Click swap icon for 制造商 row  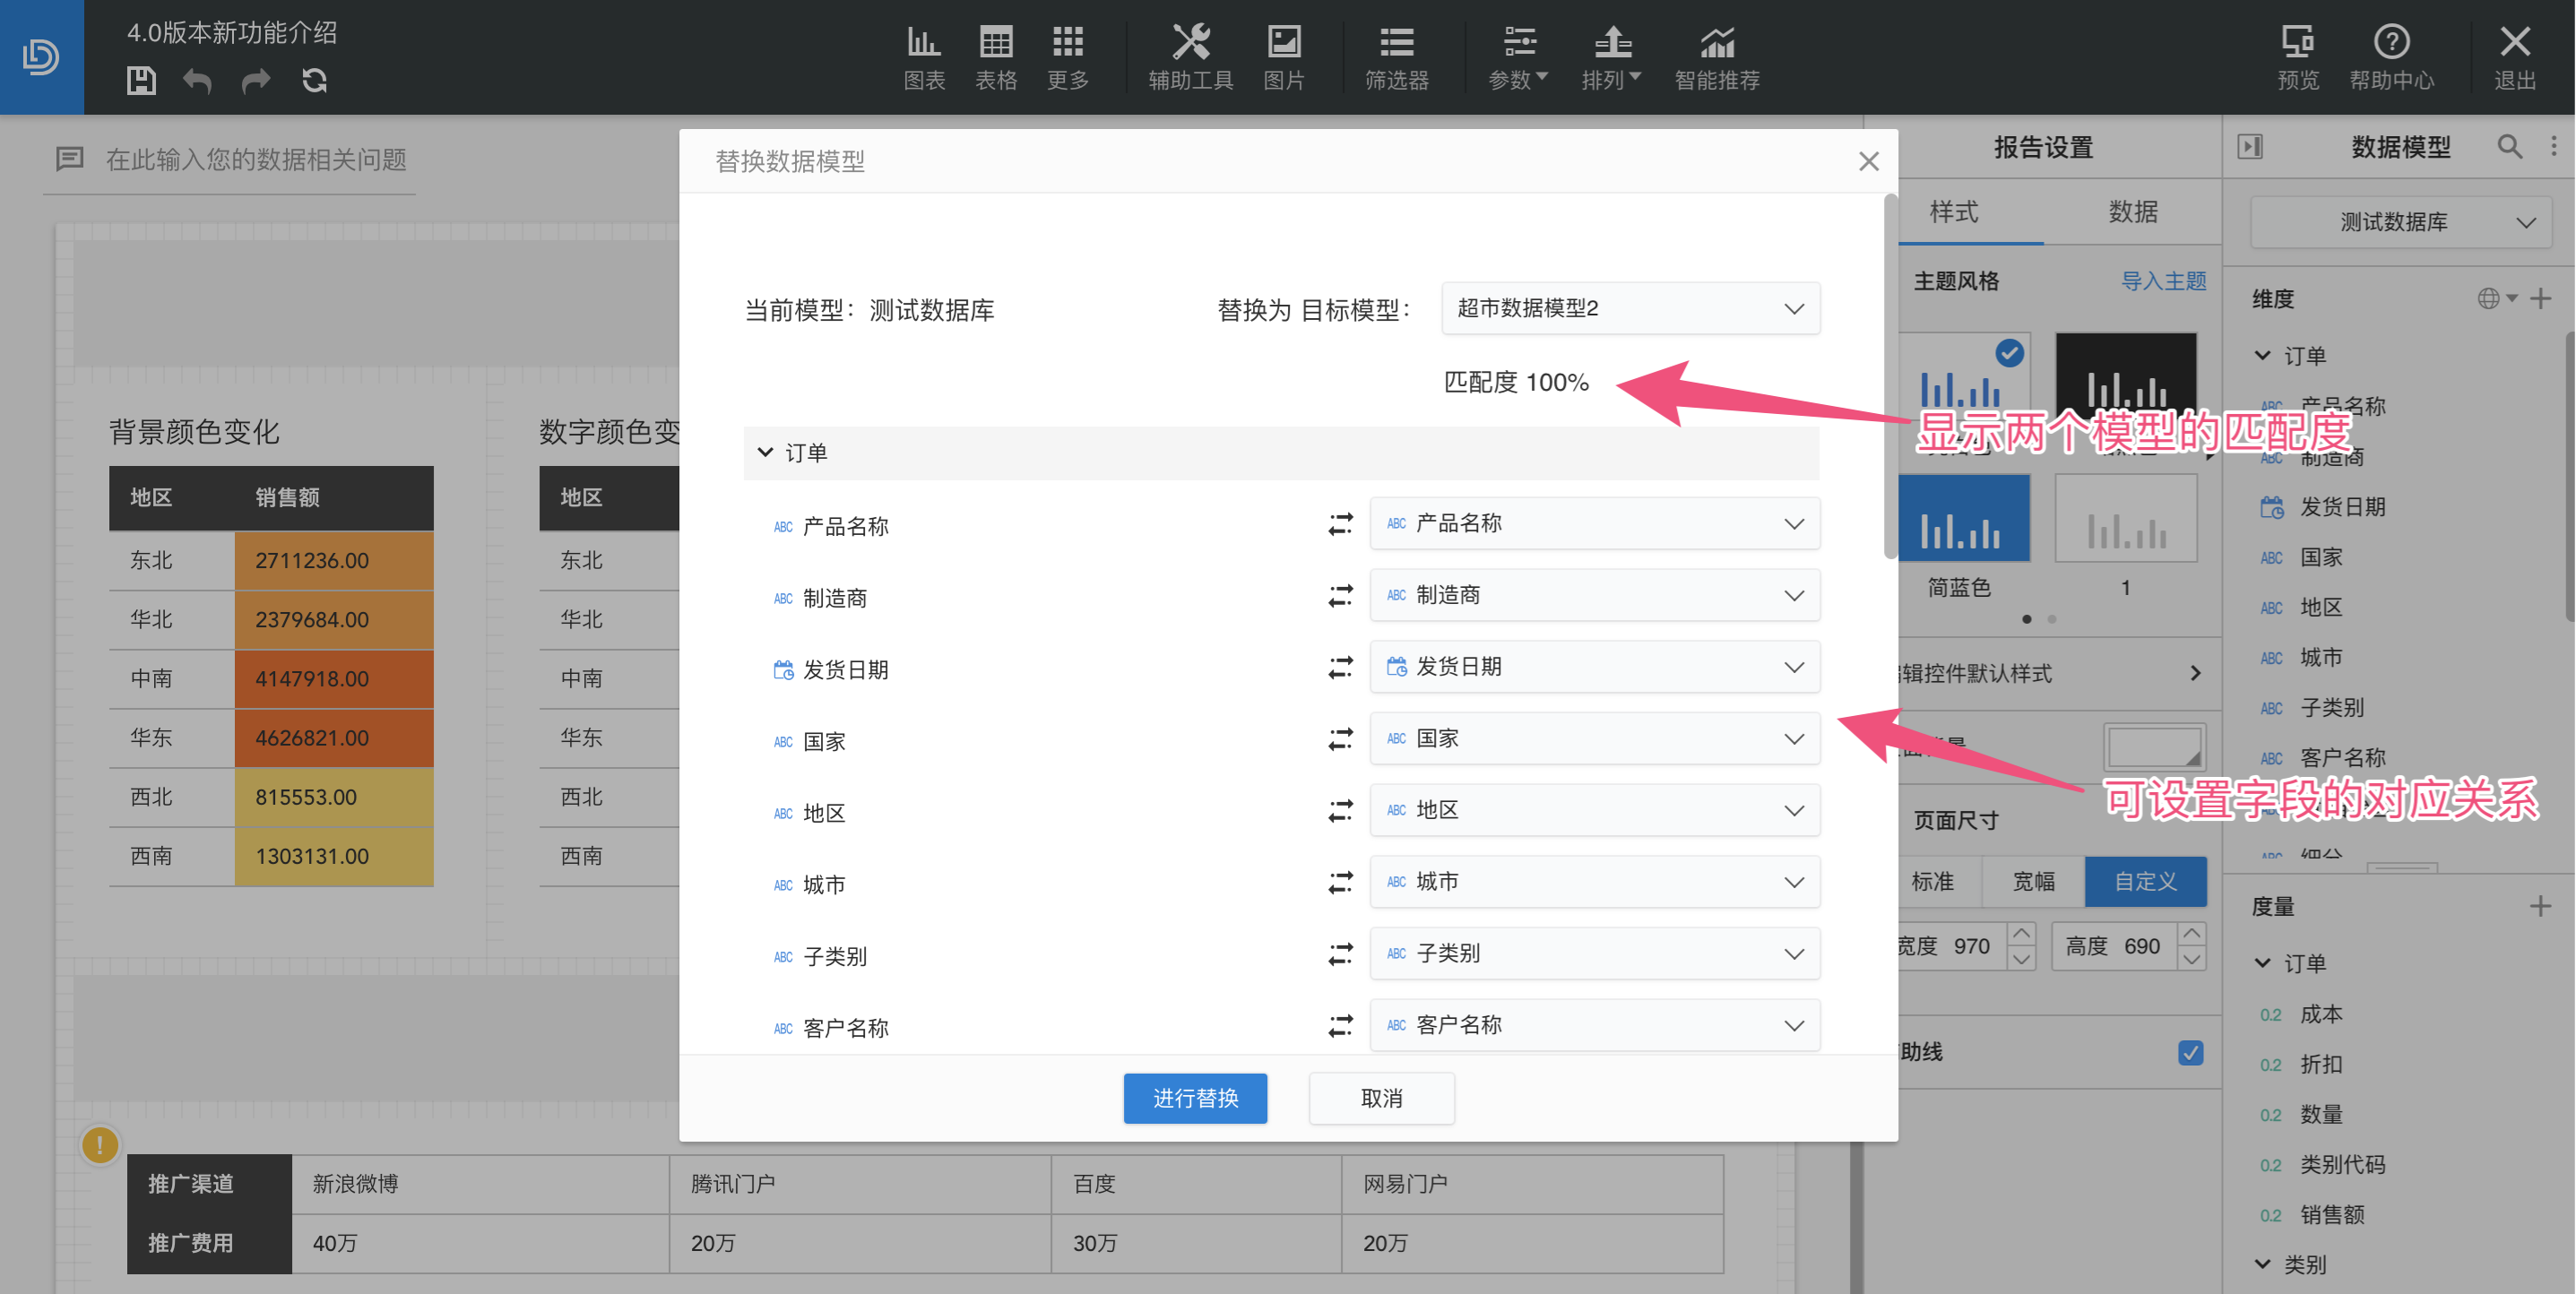click(x=1340, y=596)
